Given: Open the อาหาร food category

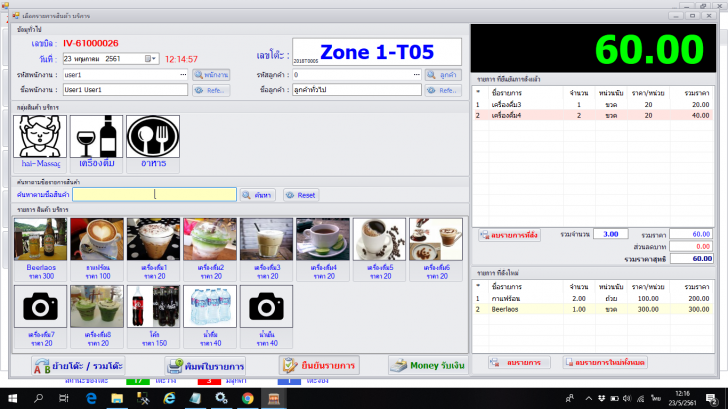Looking at the screenshot, I should pos(153,143).
